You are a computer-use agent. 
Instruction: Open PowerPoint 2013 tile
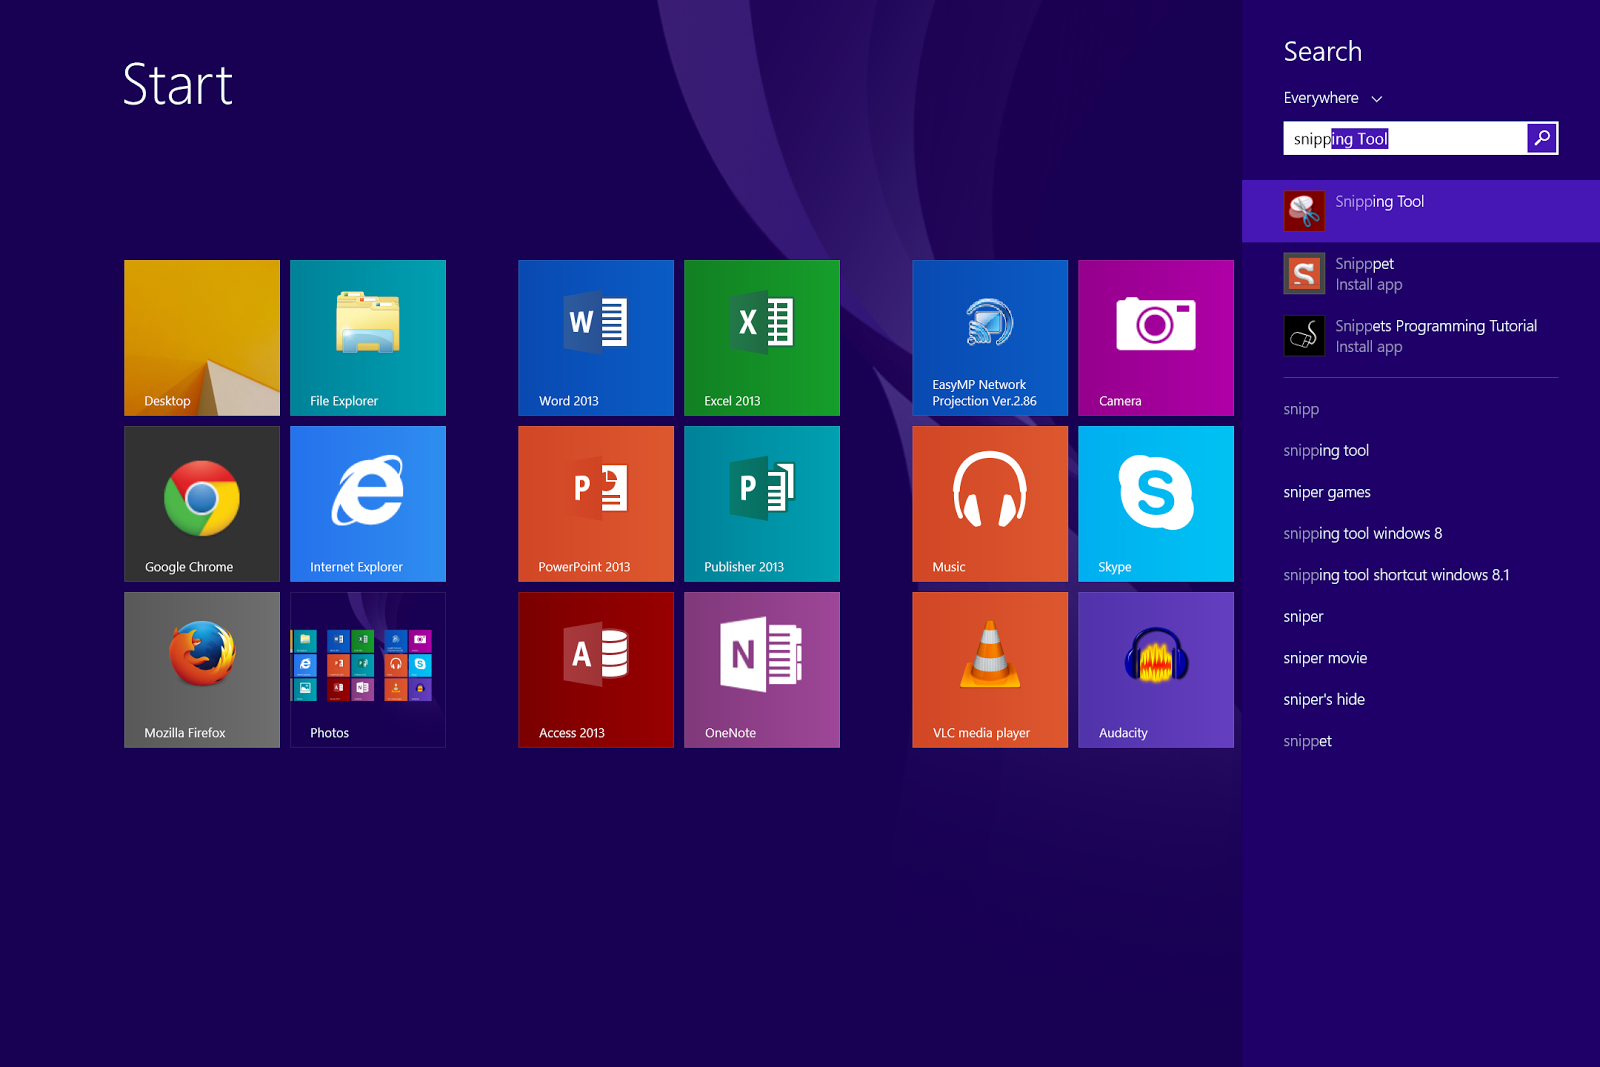coord(596,504)
